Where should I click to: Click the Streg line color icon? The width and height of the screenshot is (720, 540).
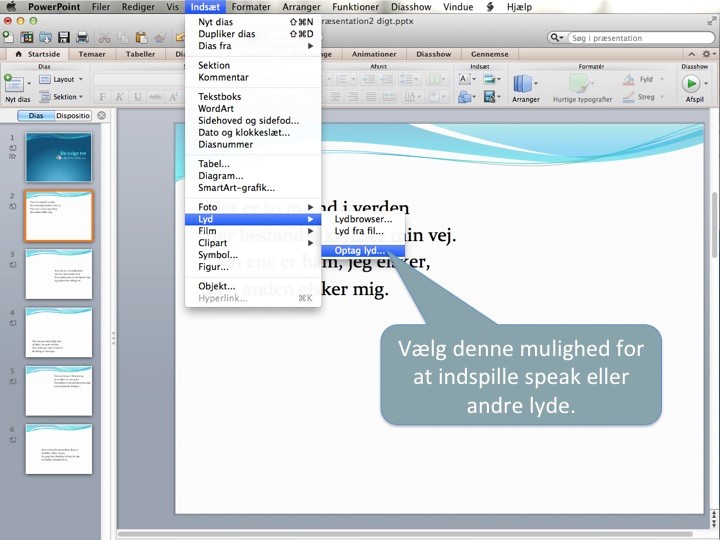[x=629, y=97]
